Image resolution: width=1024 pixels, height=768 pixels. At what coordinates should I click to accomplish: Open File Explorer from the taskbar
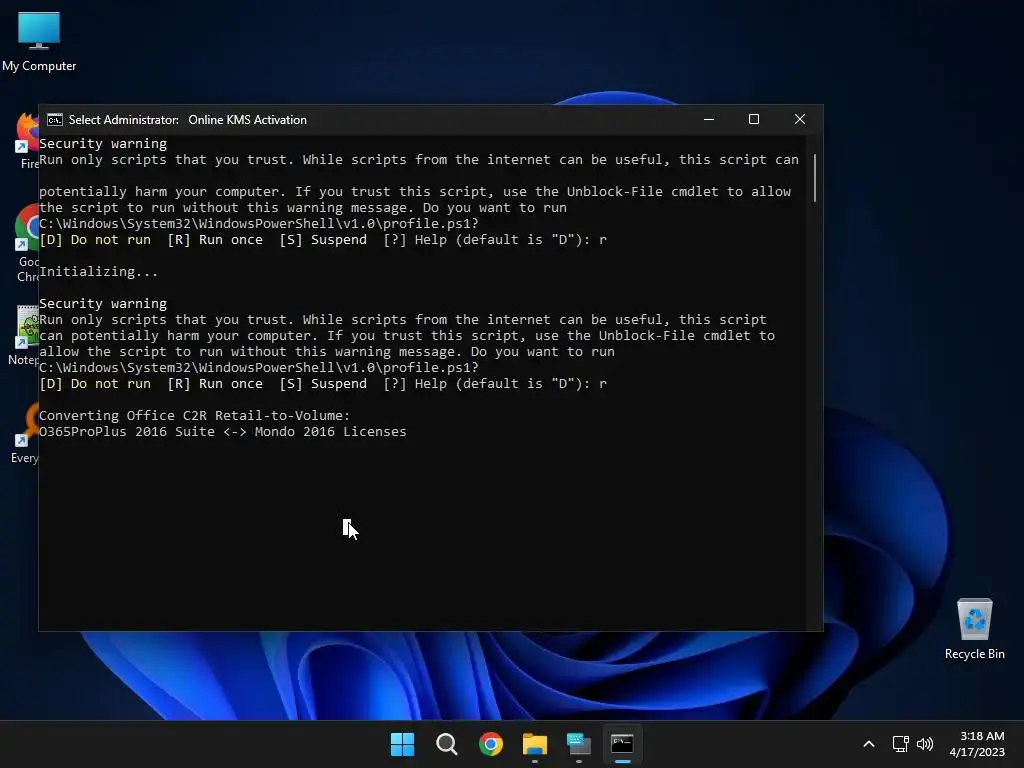535,744
